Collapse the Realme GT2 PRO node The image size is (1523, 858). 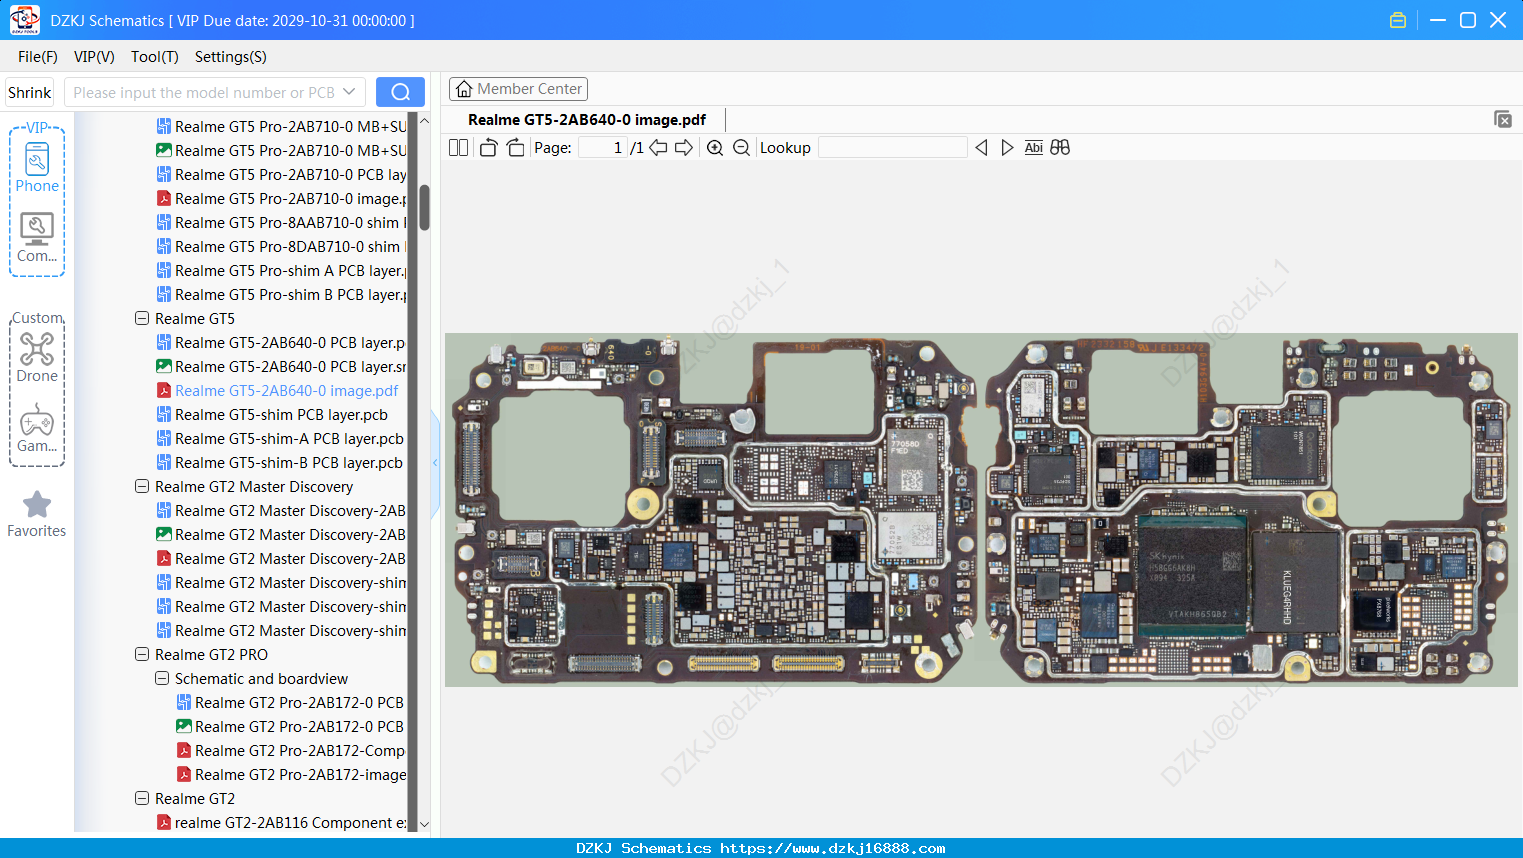[142, 654]
